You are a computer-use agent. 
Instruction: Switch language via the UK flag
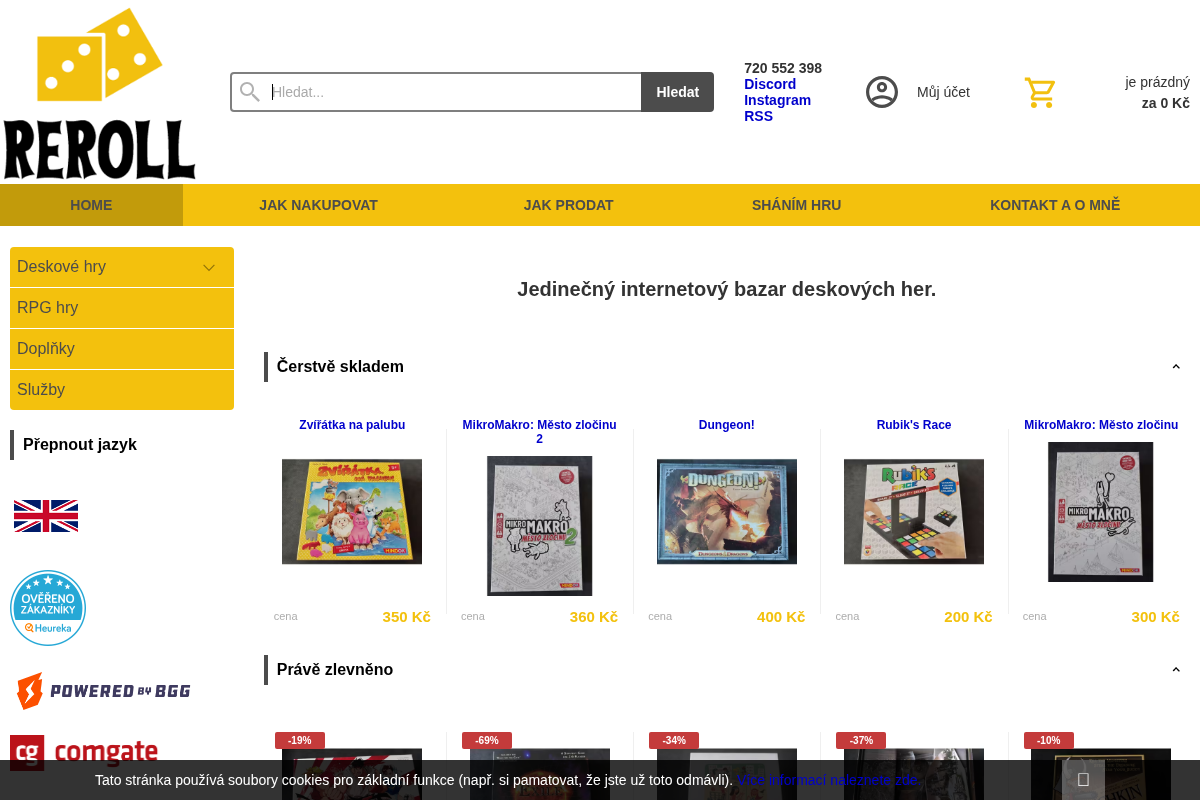tap(46, 516)
